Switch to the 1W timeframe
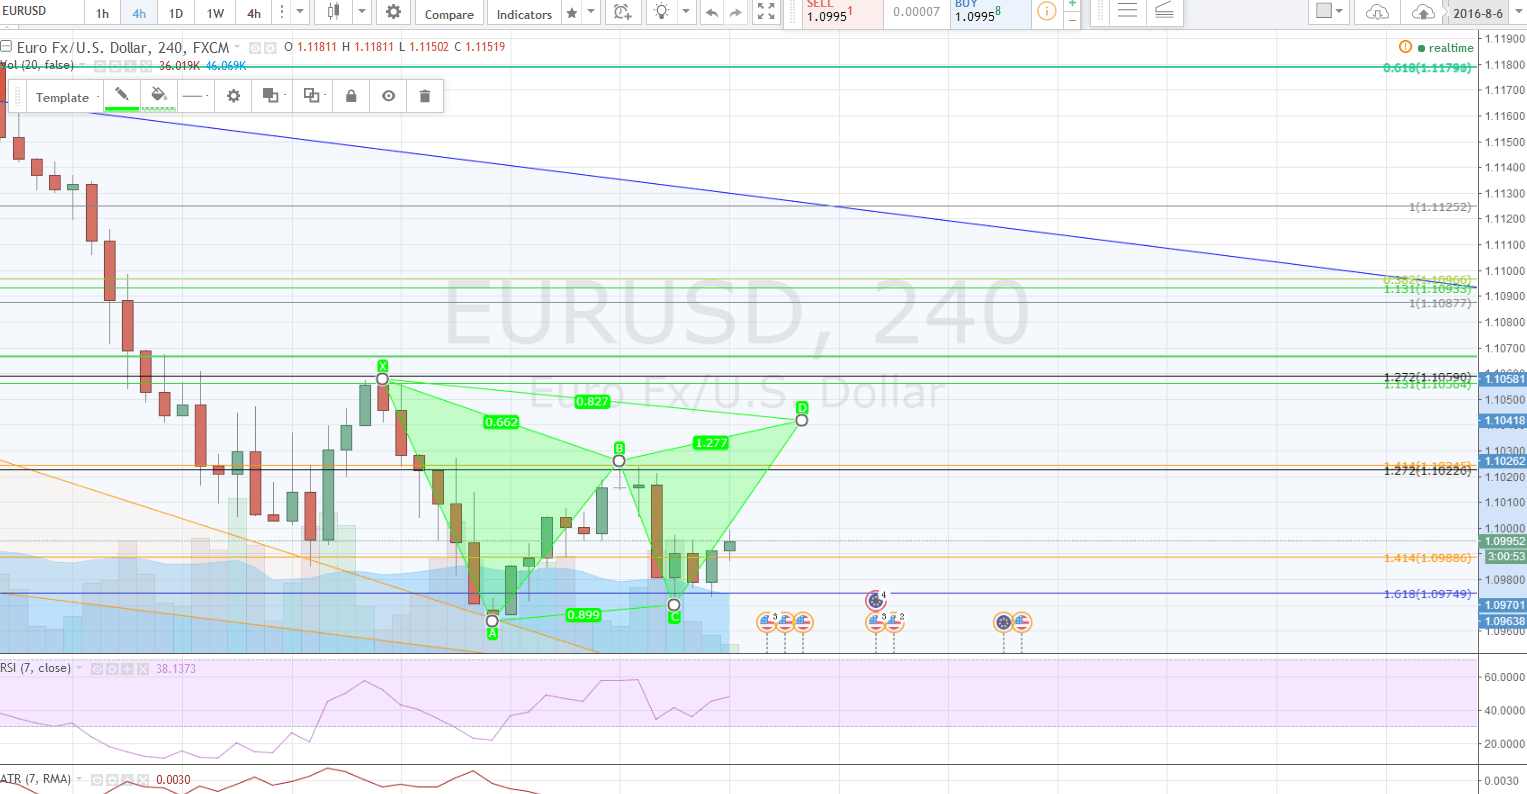The width and height of the screenshot is (1527, 794). tap(215, 14)
